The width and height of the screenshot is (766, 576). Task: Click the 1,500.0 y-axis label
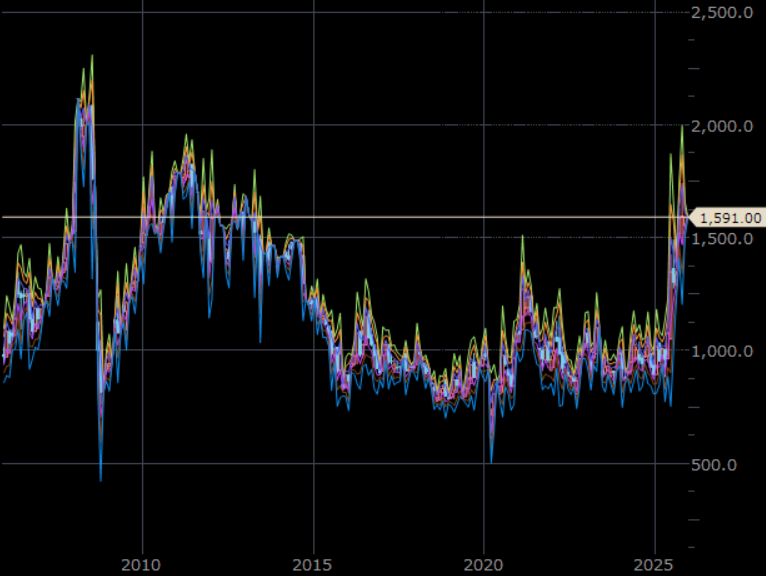point(722,239)
